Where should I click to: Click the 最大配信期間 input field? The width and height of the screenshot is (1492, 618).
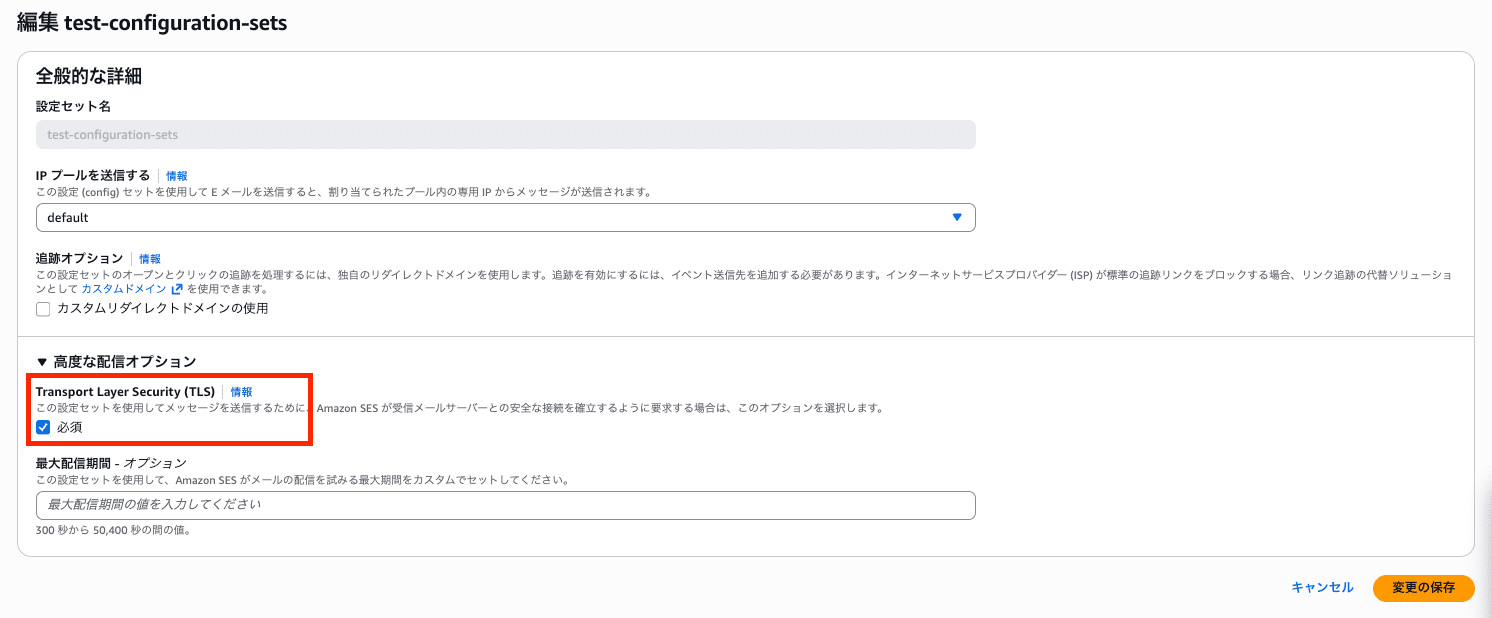coord(505,505)
